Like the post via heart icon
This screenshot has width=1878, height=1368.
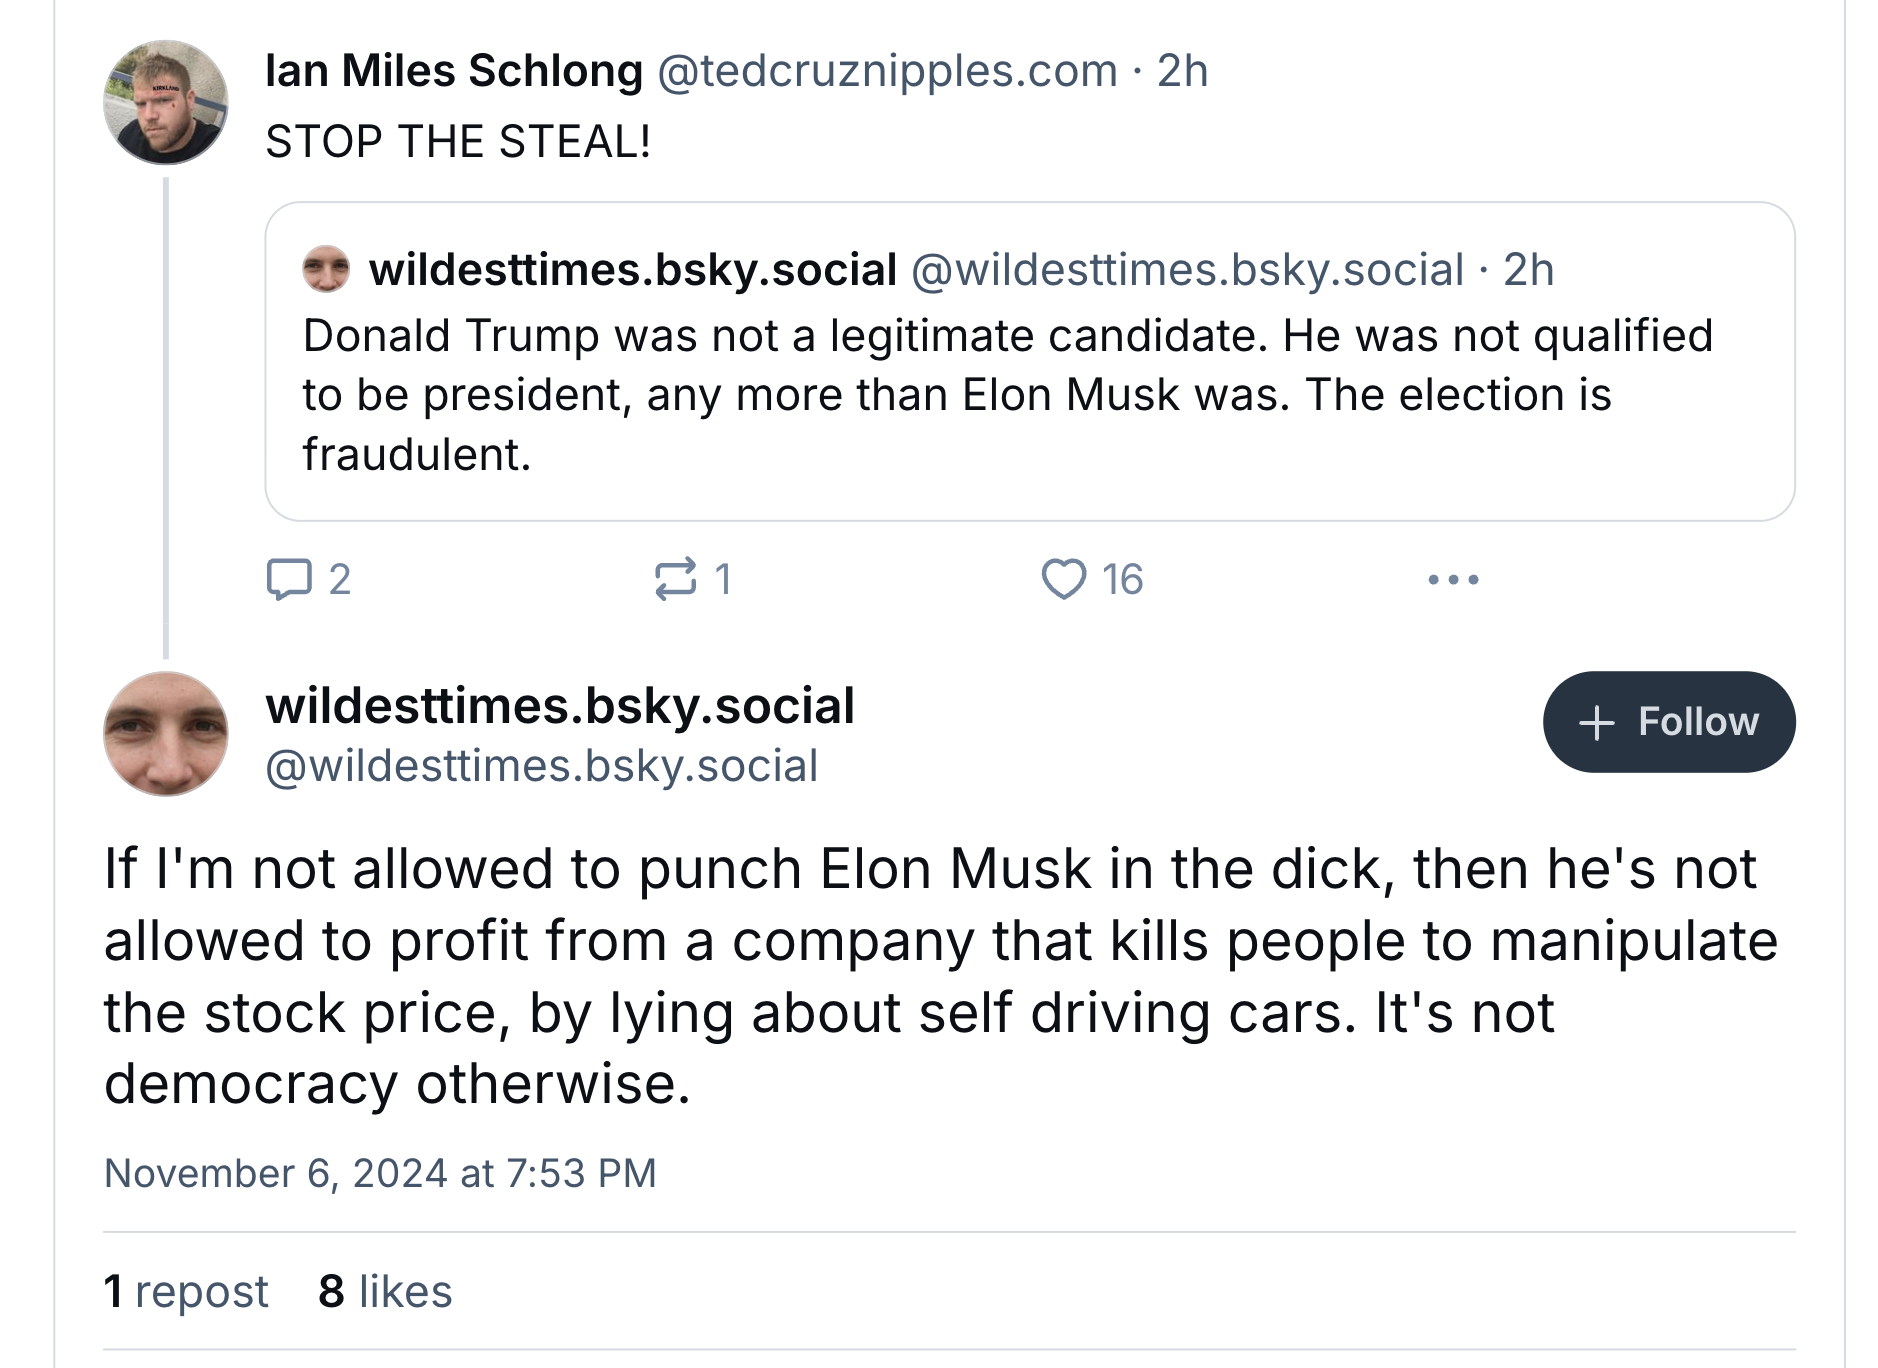tap(1063, 579)
